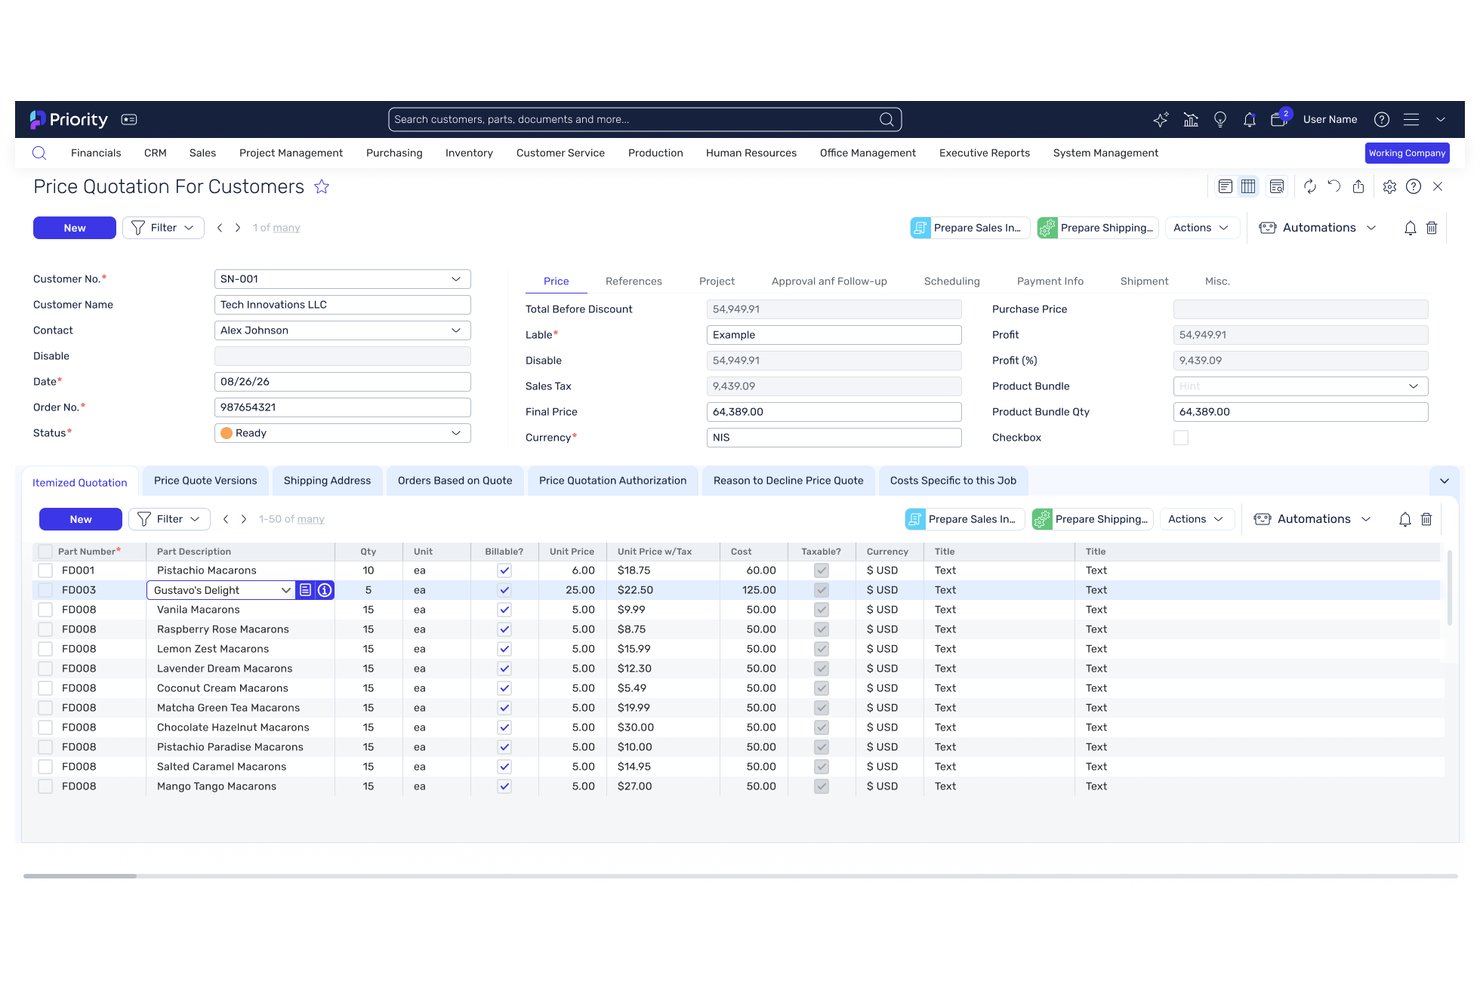The height and width of the screenshot is (987, 1480).
Task: Click the menu search magnifier left of Financials
Action: coord(39,153)
